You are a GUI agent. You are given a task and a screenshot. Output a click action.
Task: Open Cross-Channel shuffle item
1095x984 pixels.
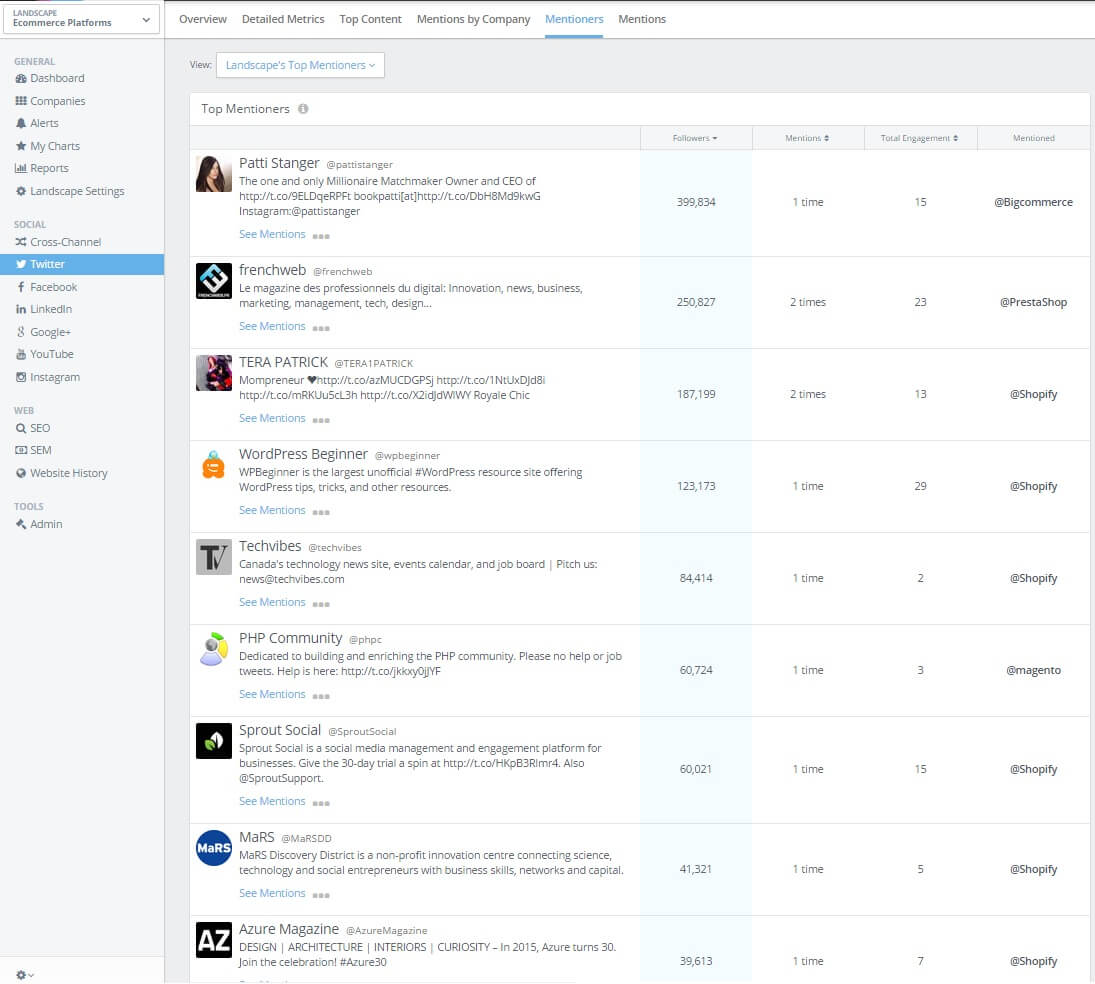click(58, 242)
